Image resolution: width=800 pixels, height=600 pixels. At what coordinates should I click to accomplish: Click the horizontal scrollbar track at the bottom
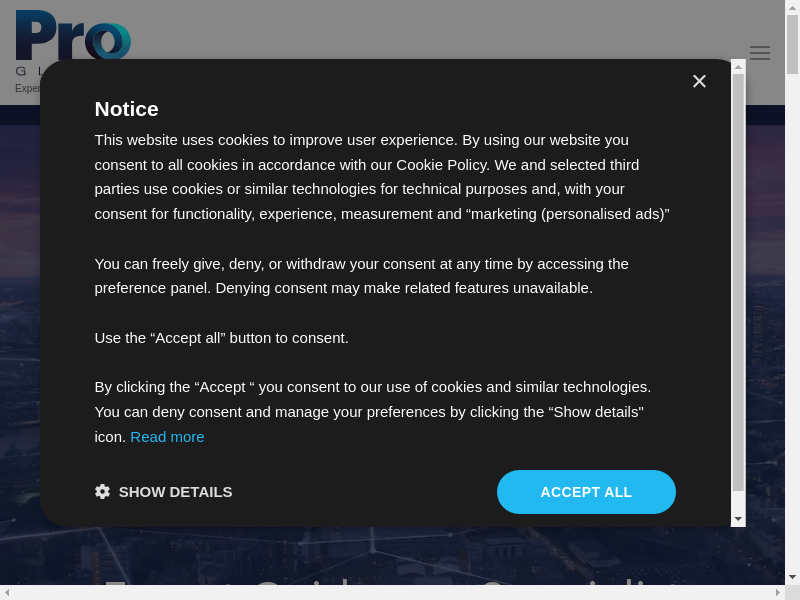pyautogui.click(x=400, y=592)
